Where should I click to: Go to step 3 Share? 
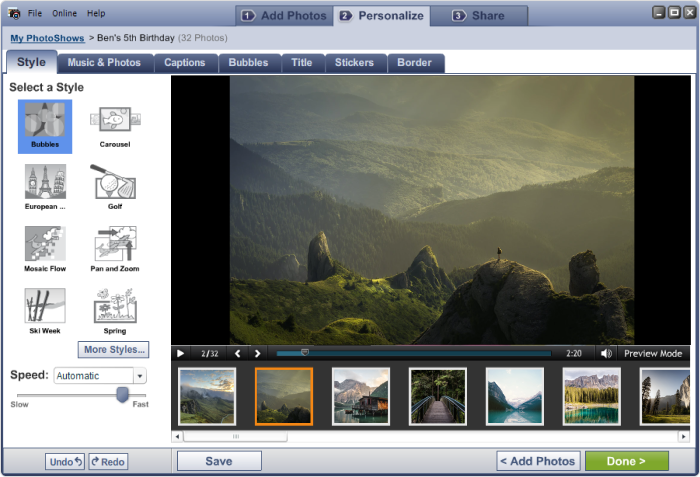(x=479, y=16)
